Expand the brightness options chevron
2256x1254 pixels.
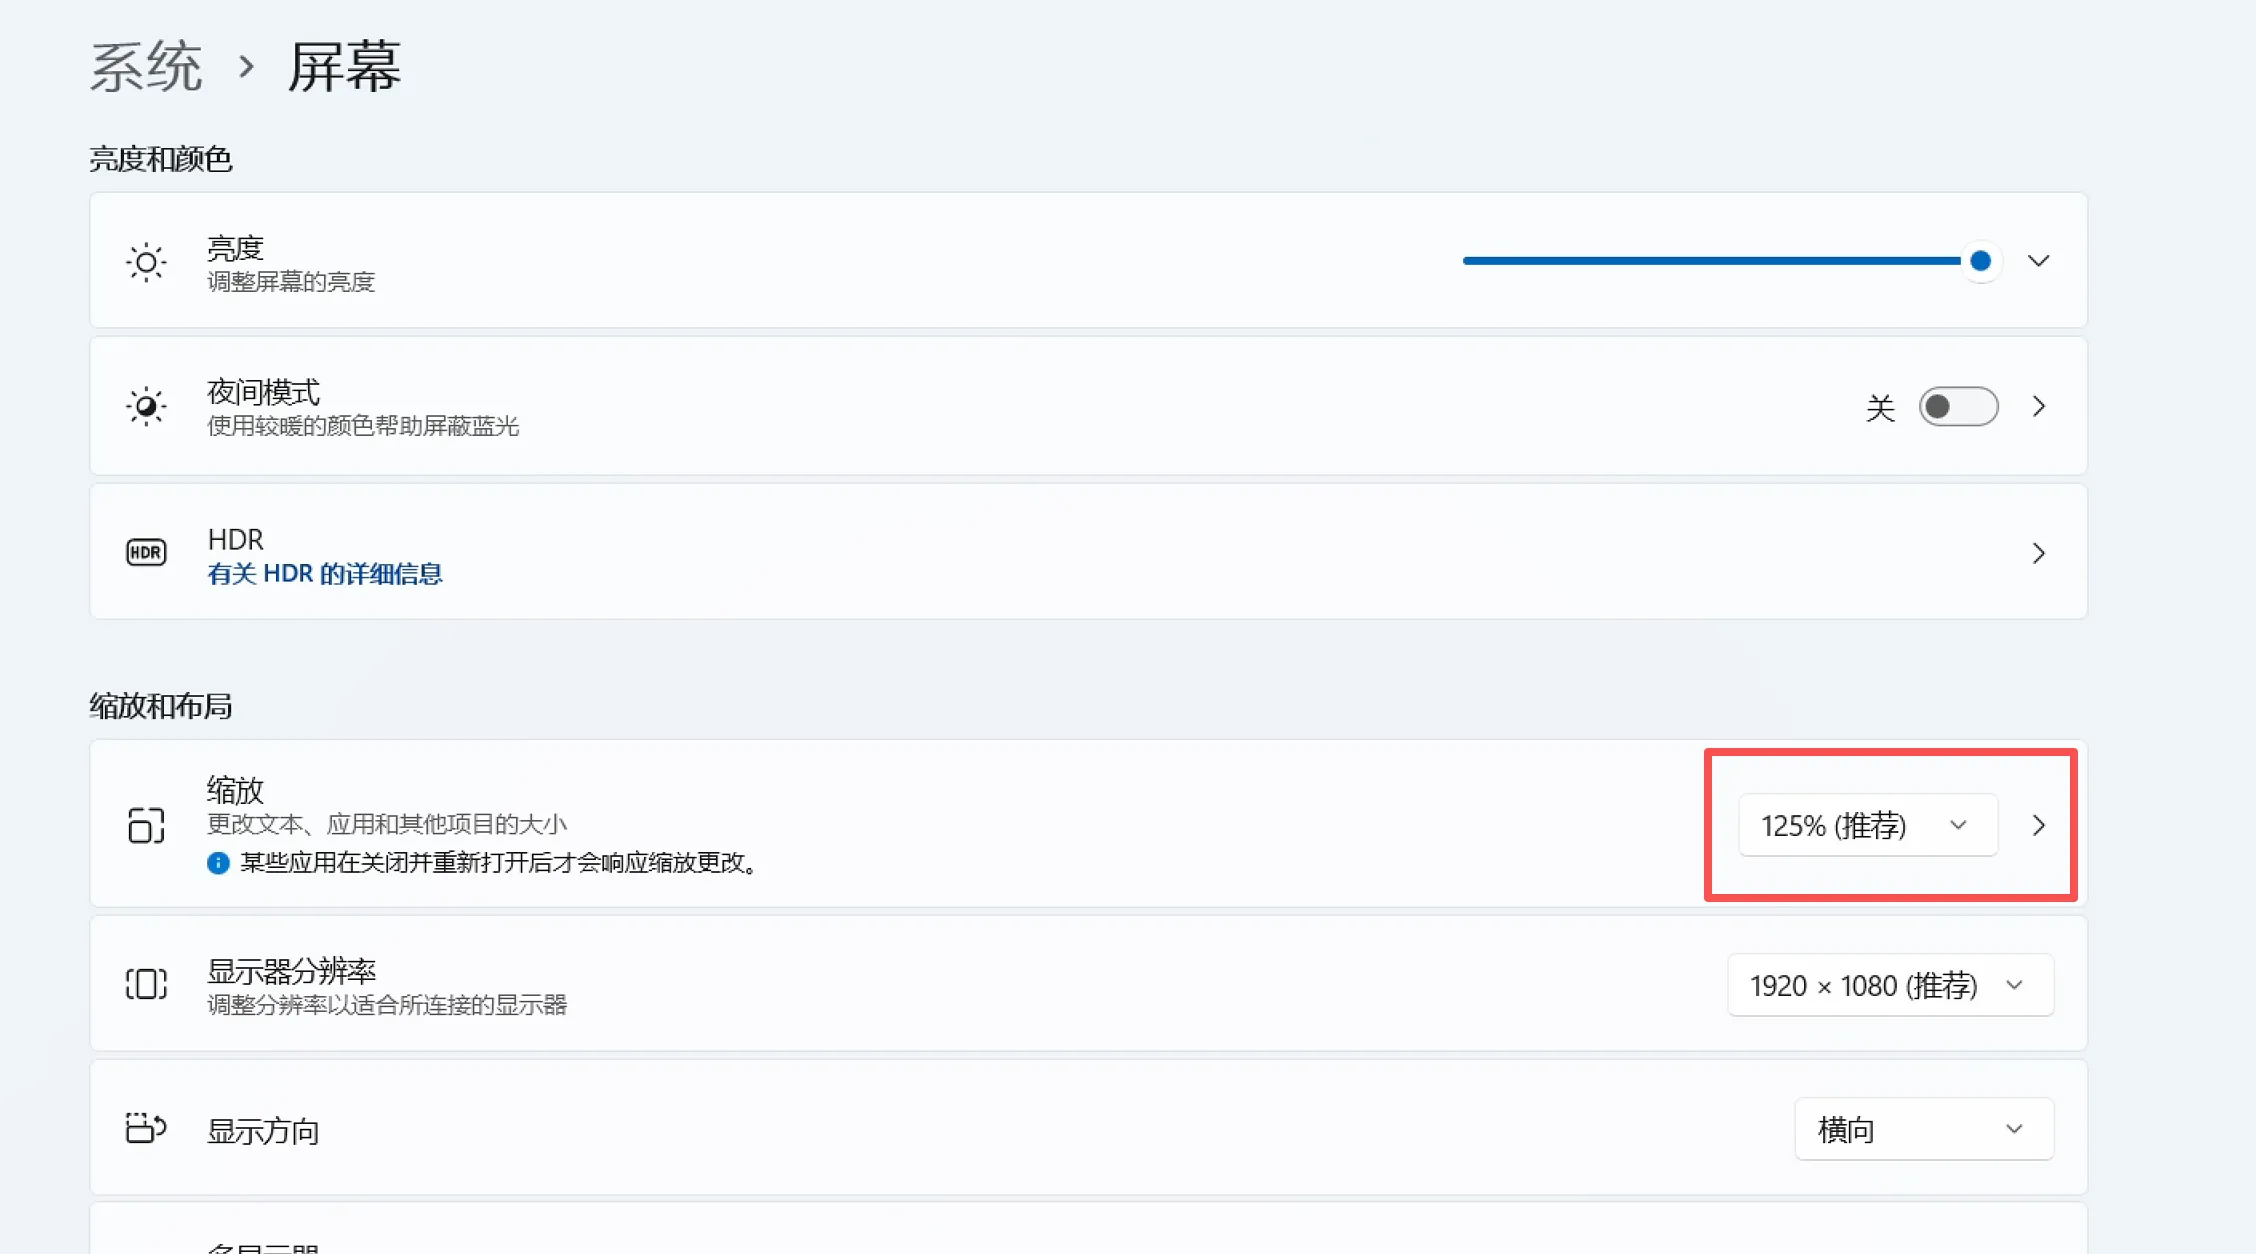pos(2038,261)
